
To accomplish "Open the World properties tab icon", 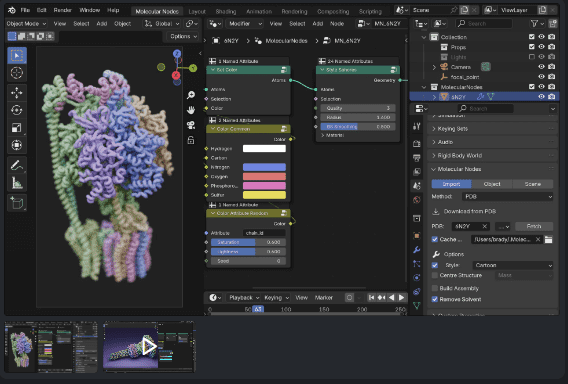I will point(417,200).
